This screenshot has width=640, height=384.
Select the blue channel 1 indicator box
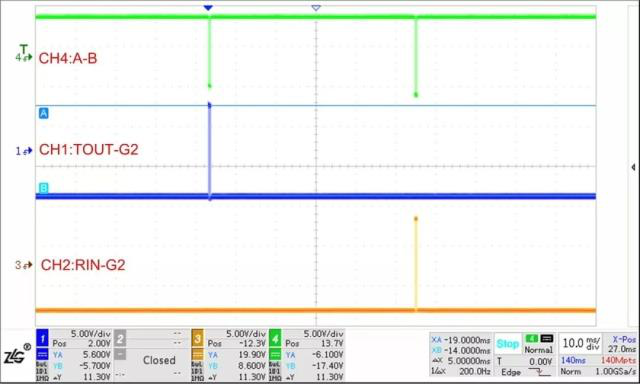[x=42, y=338]
